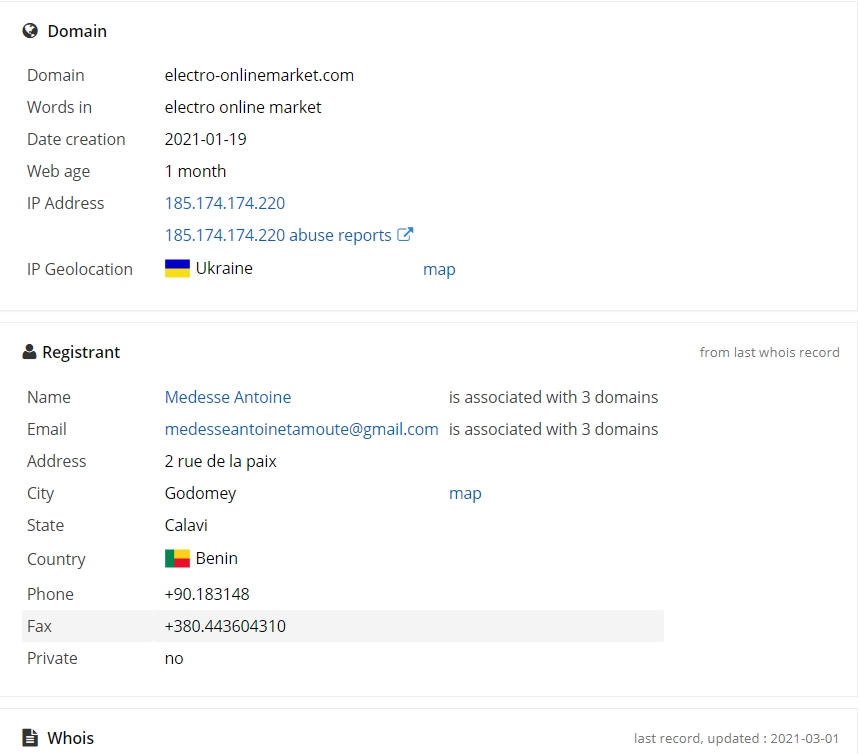Screen dimensions: 859x754
Task: Click the Phone row label
Action: coord(50,594)
